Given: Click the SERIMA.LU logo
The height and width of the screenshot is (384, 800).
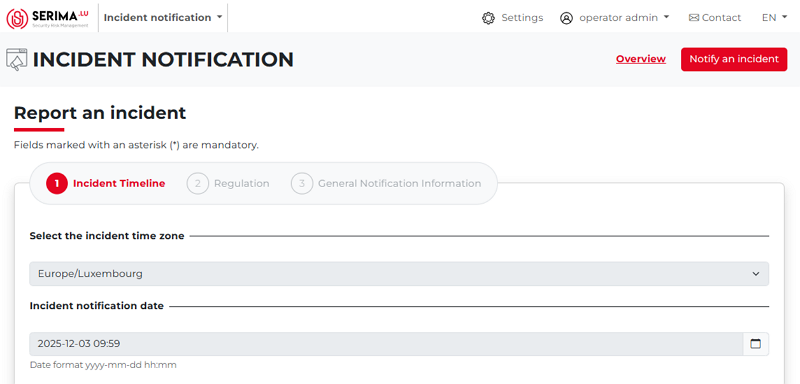Looking at the screenshot, I should [x=47, y=18].
